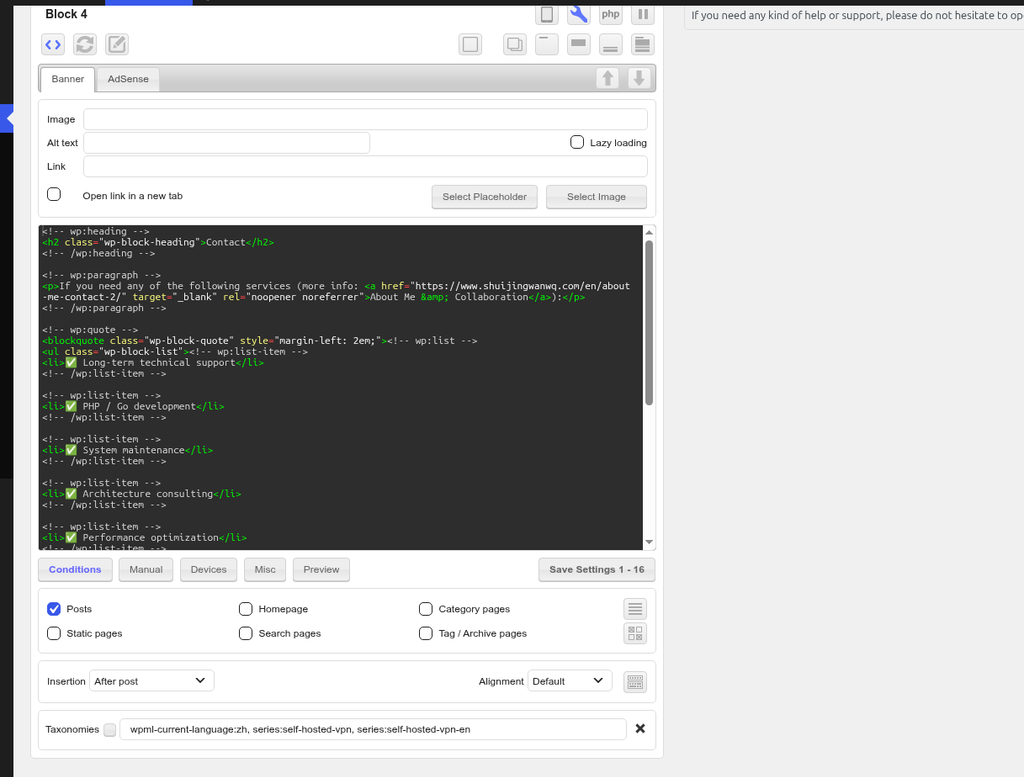Check Open link in a new tab
The width and height of the screenshot is (1024, 777).
point(54,195)
